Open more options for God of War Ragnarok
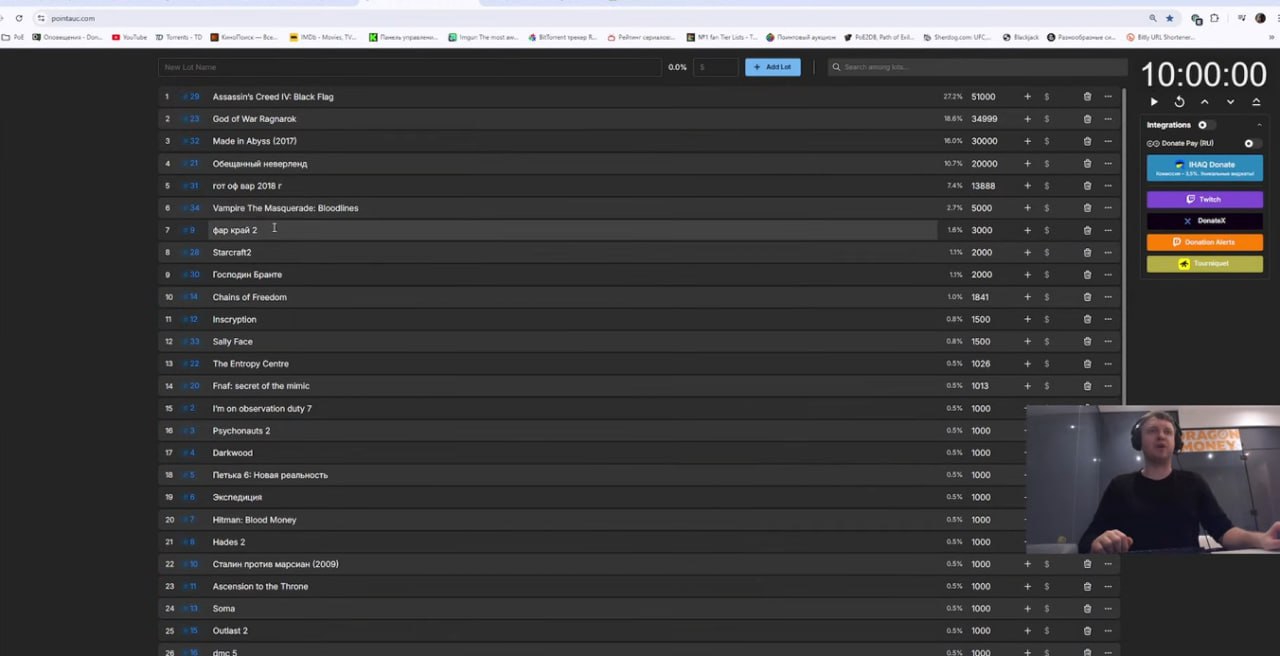 tap(1108, 119)
